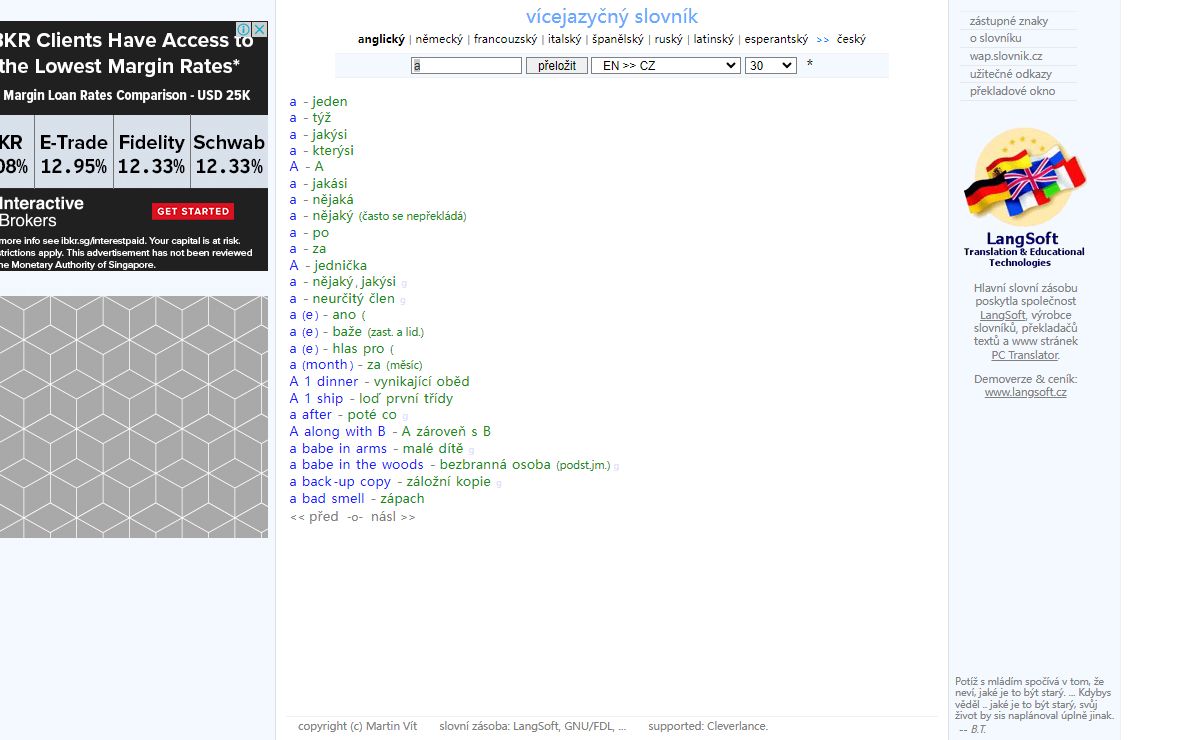Viewport: 1200px width, 740px height.
Task: Choose the 'španělský' language
Action: [618, 40]
